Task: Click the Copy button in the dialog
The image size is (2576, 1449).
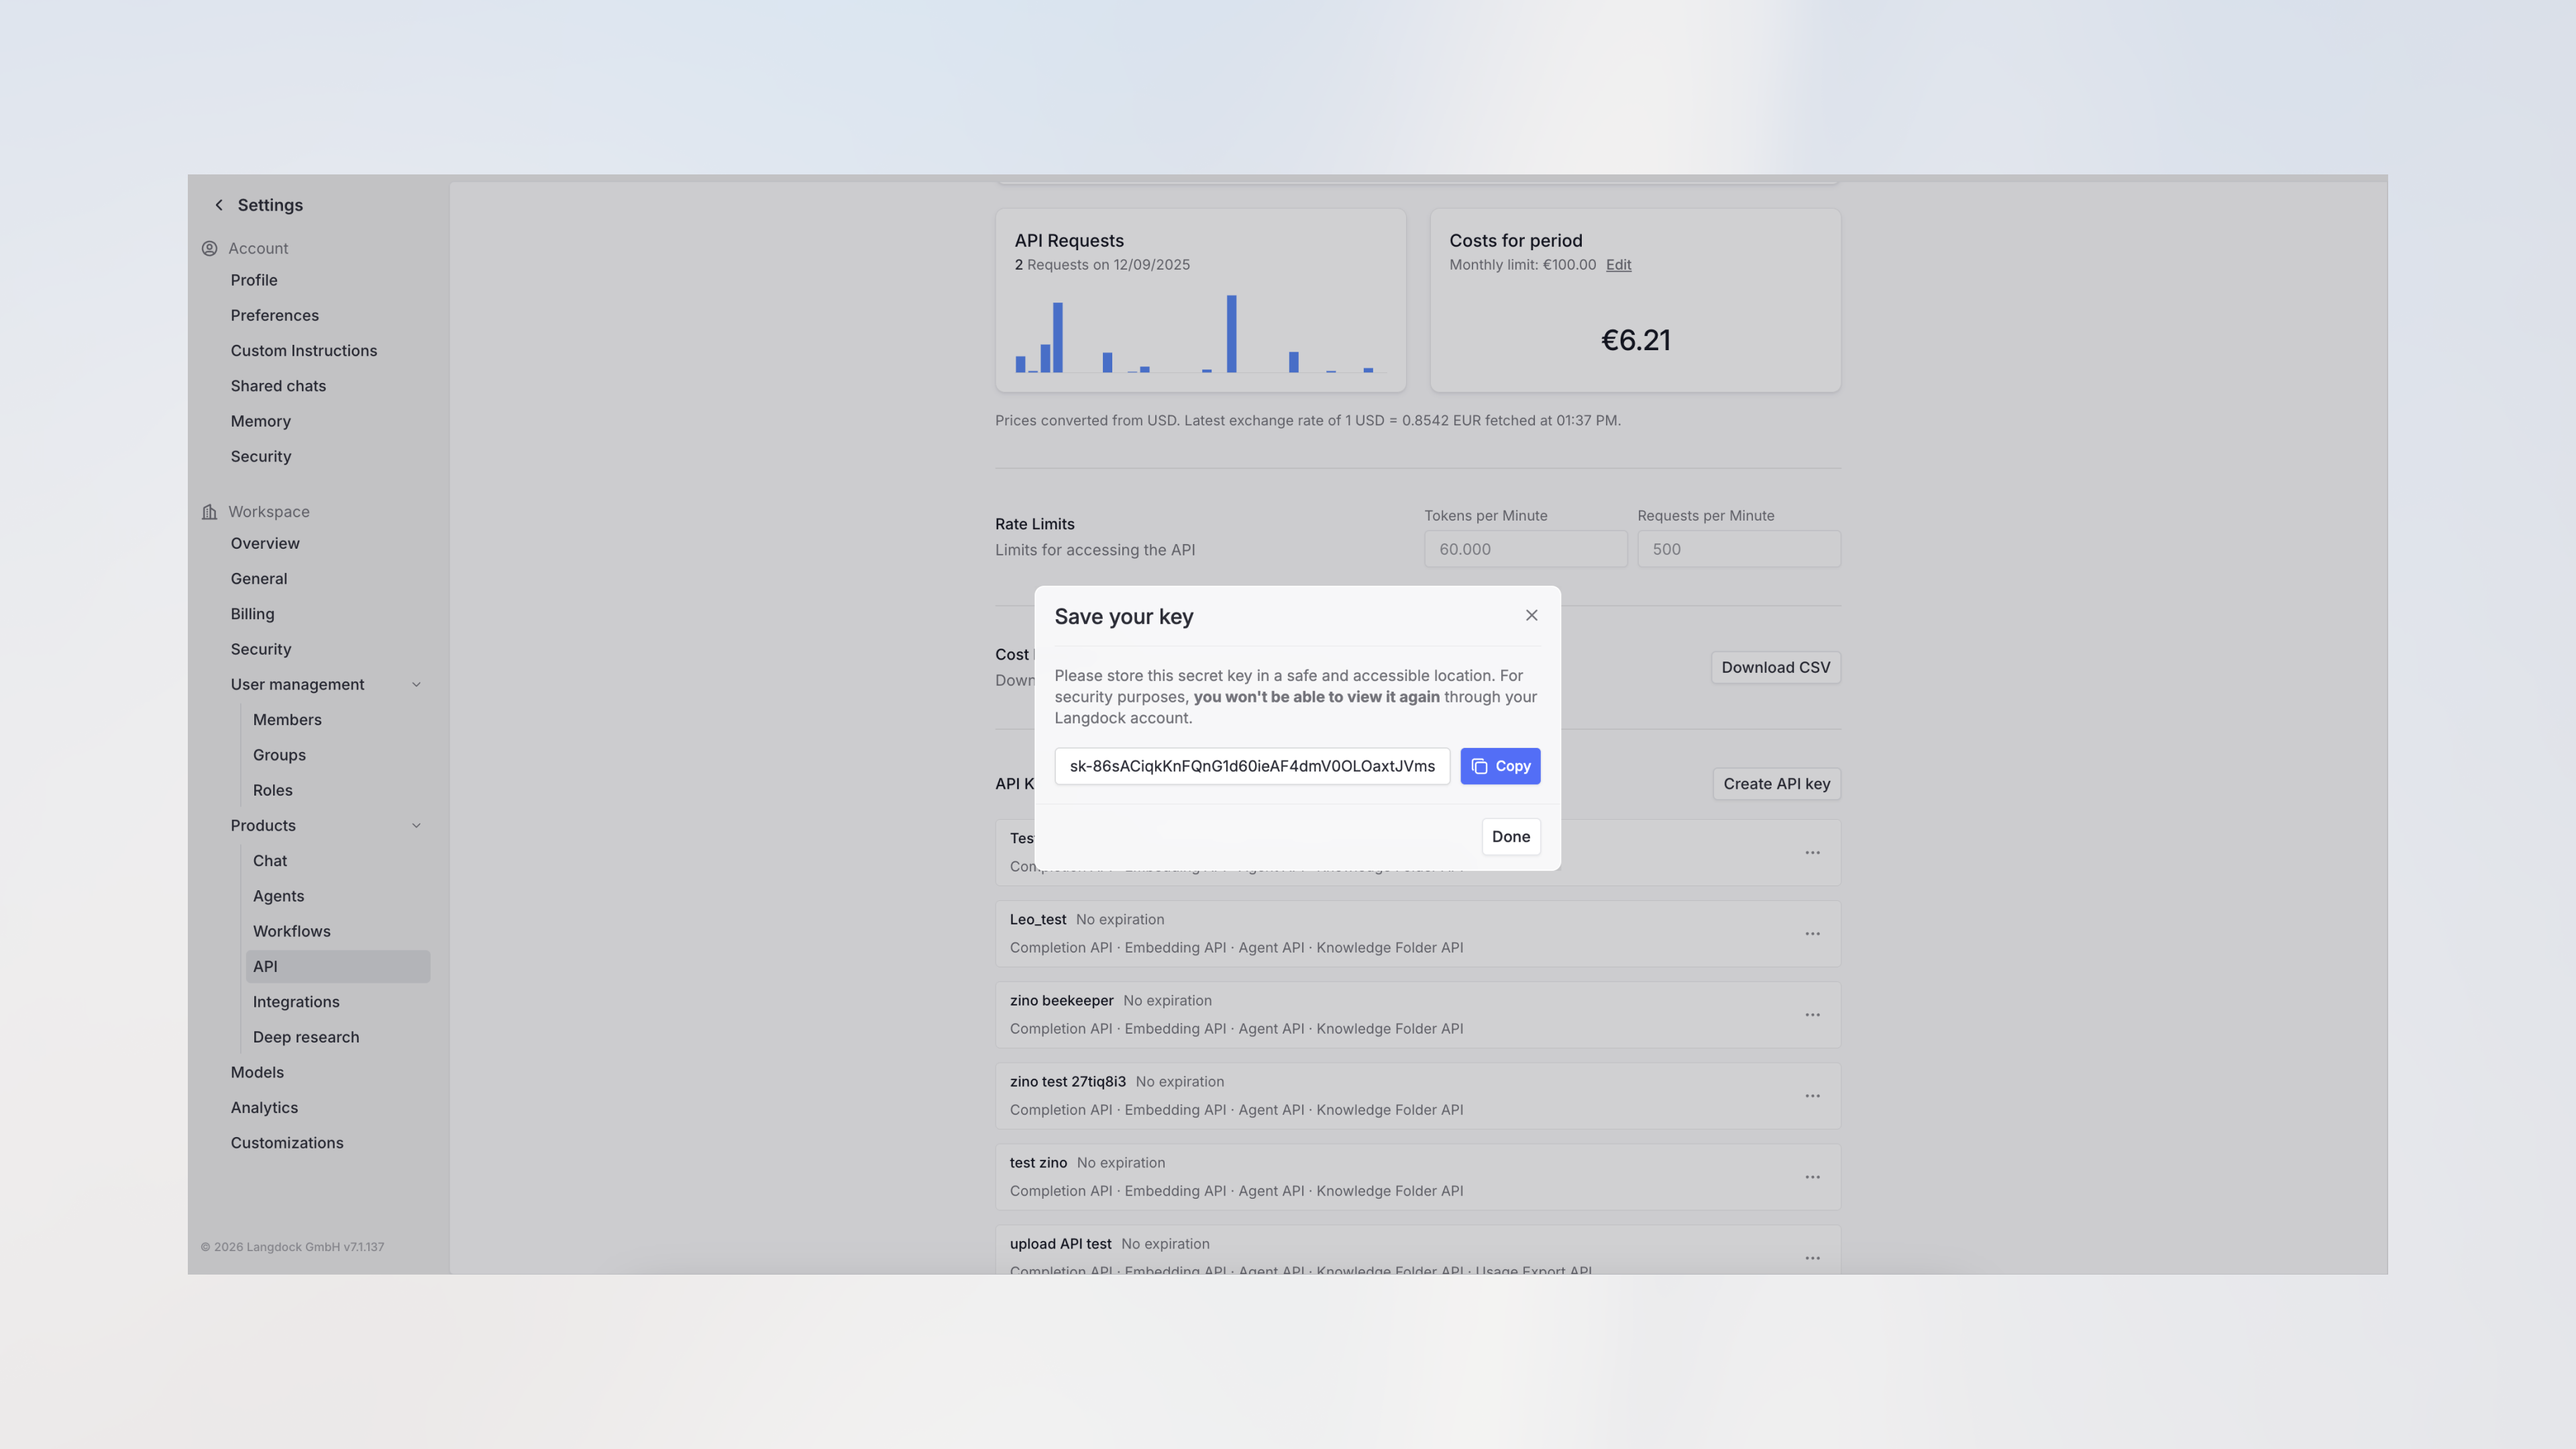Action: pyautogui.click(x=1500, y=766)
